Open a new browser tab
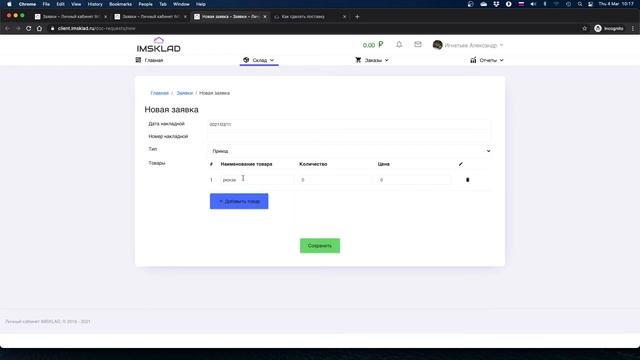This screenshot has height=360, width=640. click(x=357, y=17)
